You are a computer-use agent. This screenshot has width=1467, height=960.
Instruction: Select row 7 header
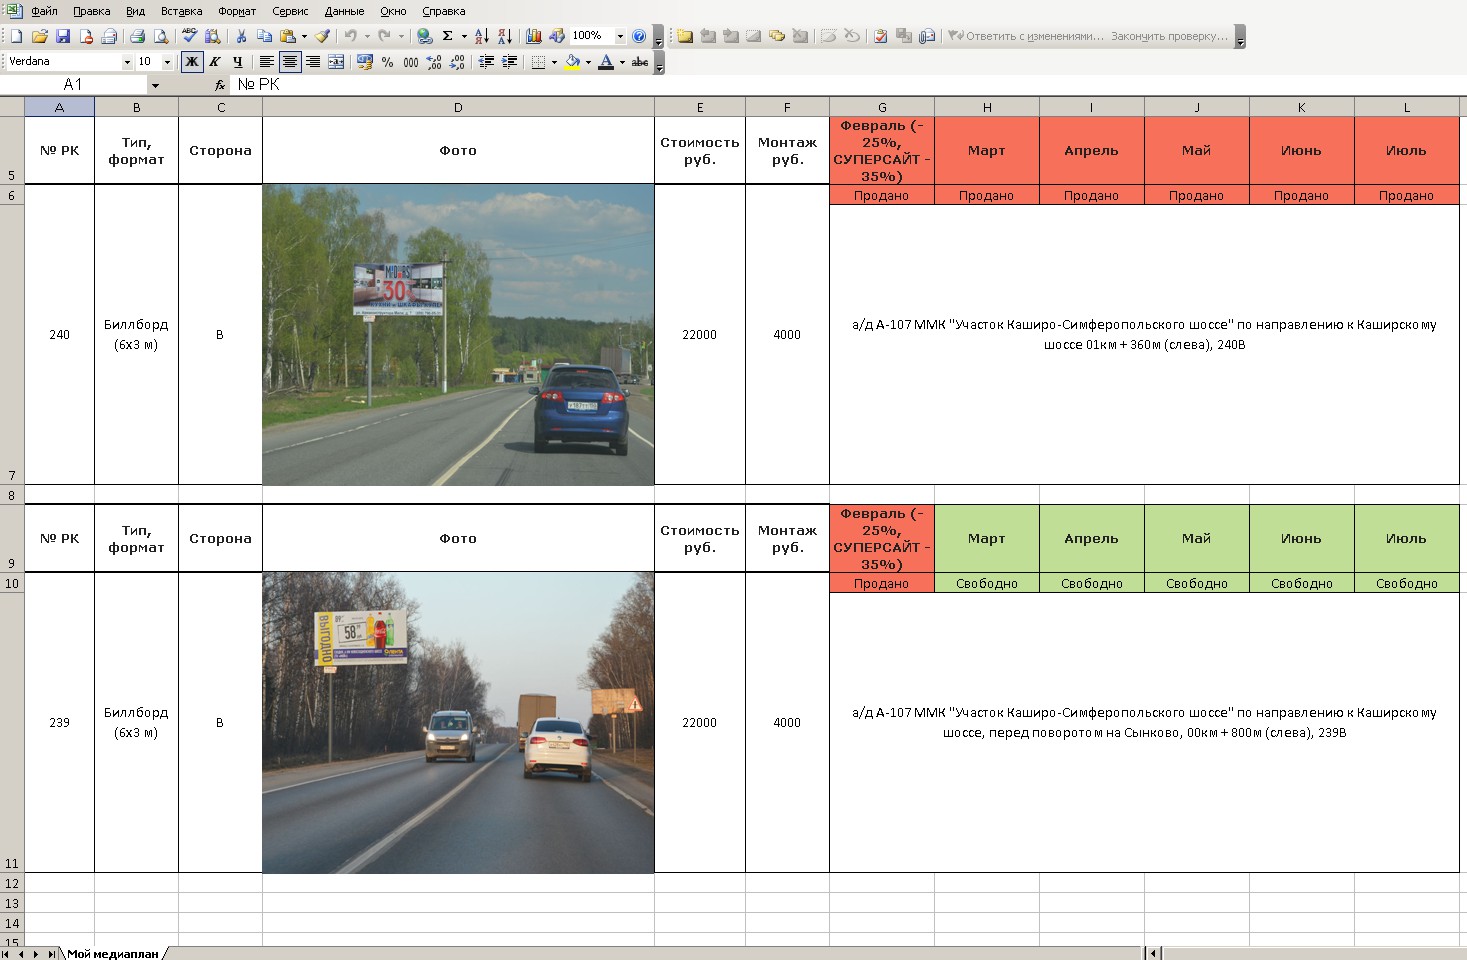tap(12, 345)
